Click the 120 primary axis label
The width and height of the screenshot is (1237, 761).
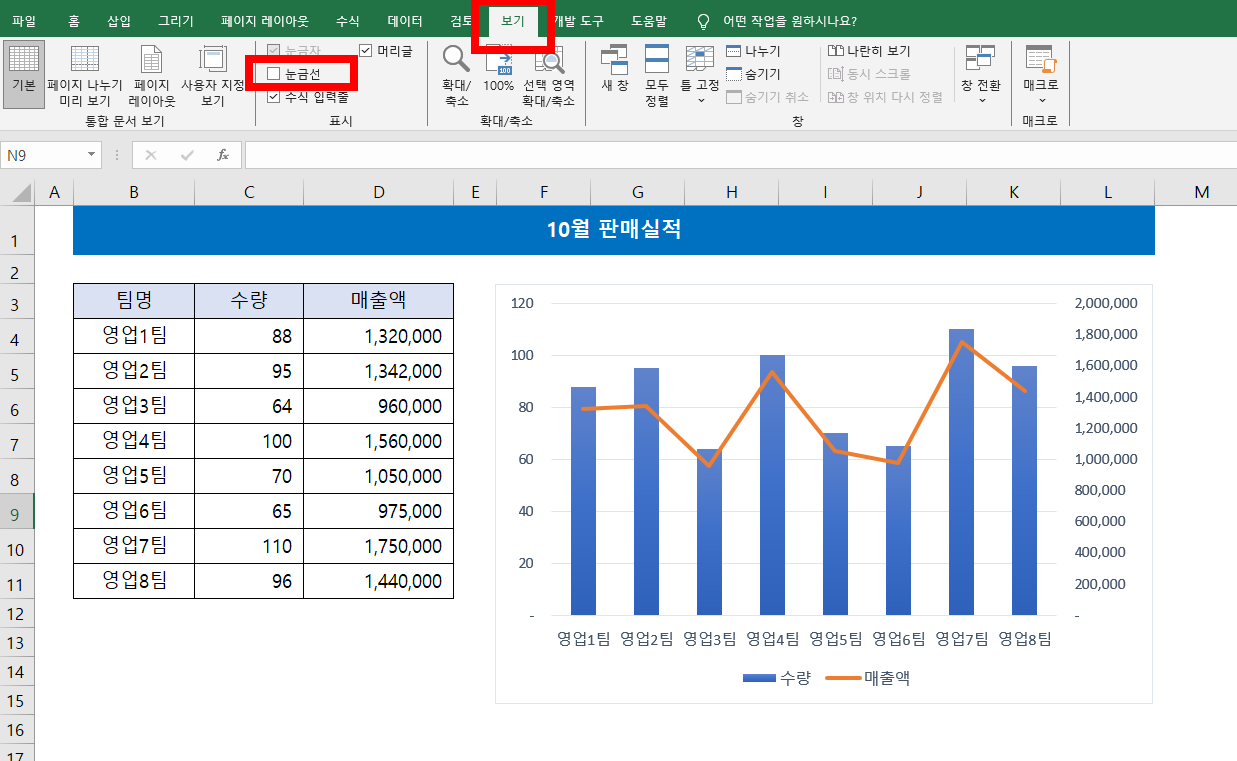(522, 303)
